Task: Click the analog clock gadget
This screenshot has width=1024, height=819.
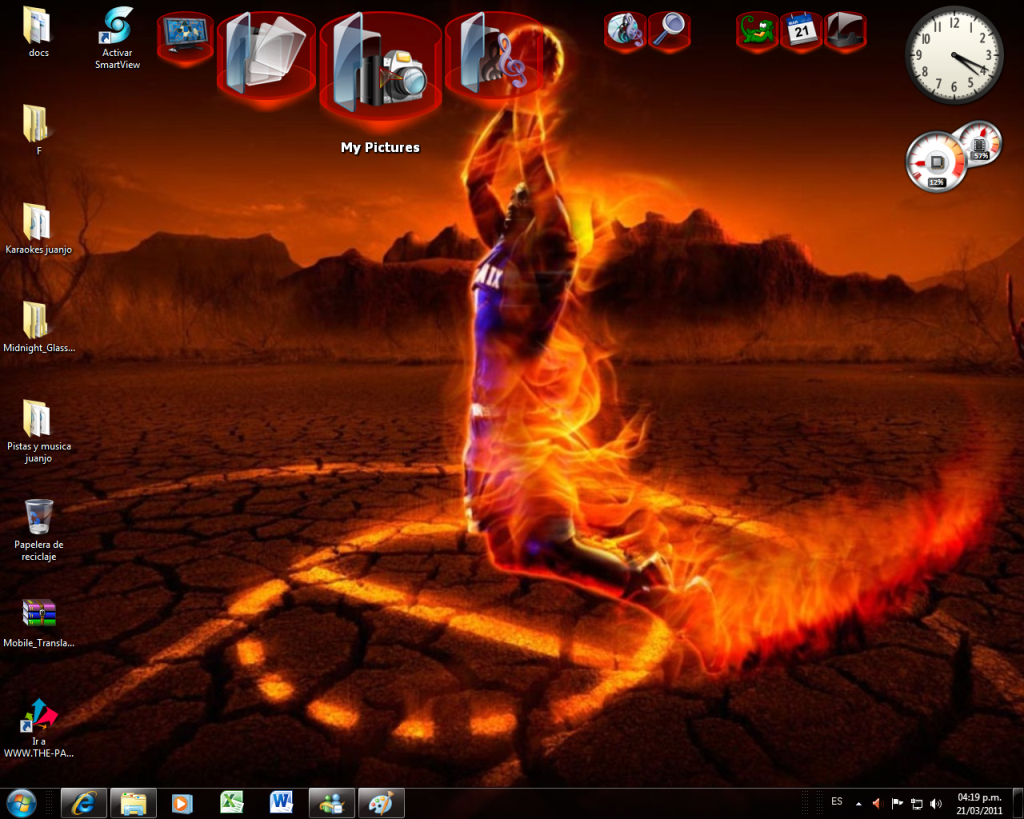Action: 954,55
